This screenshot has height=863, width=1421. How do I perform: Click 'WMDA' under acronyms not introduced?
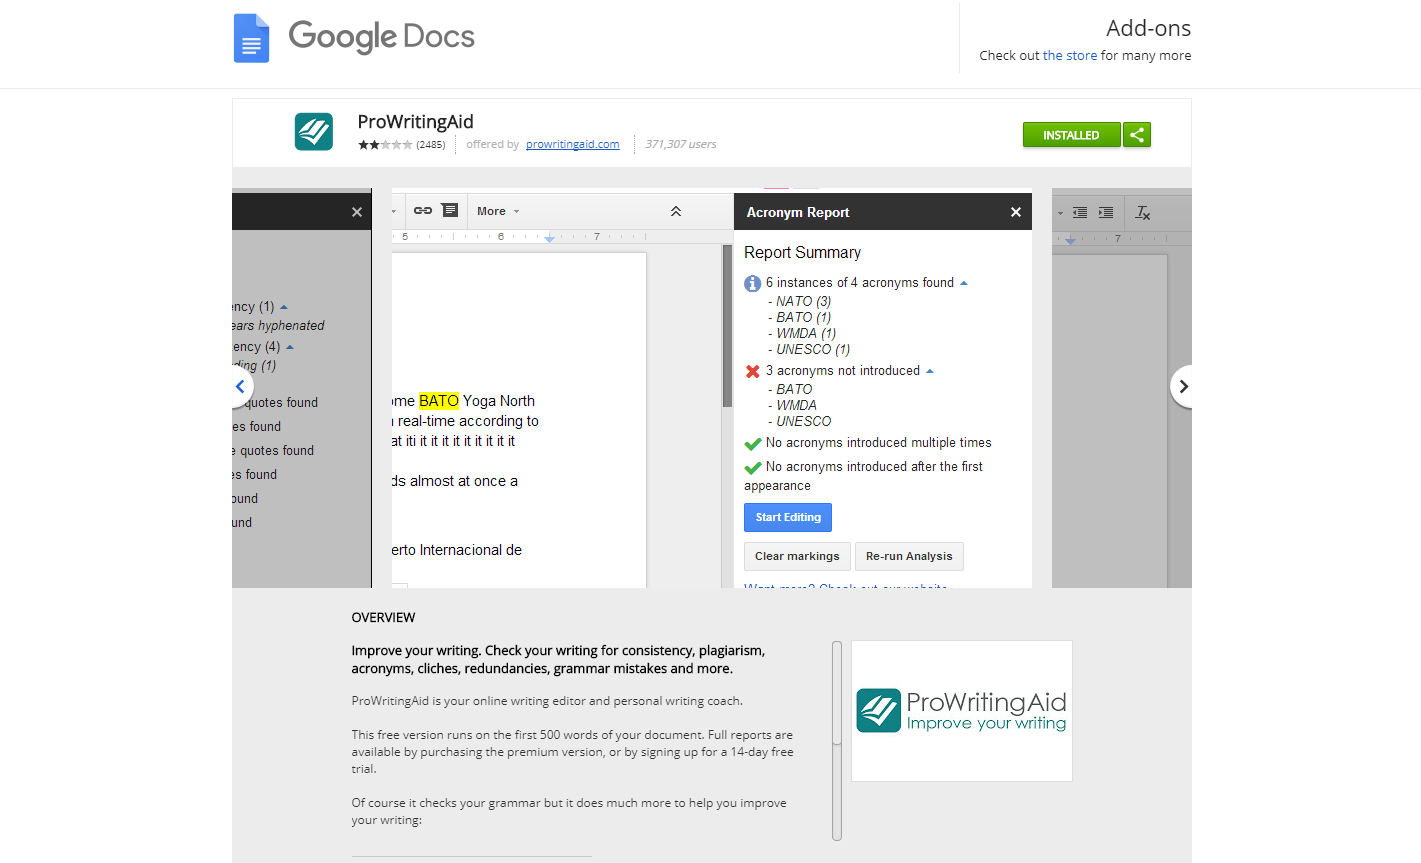click(x=797, y=405)
